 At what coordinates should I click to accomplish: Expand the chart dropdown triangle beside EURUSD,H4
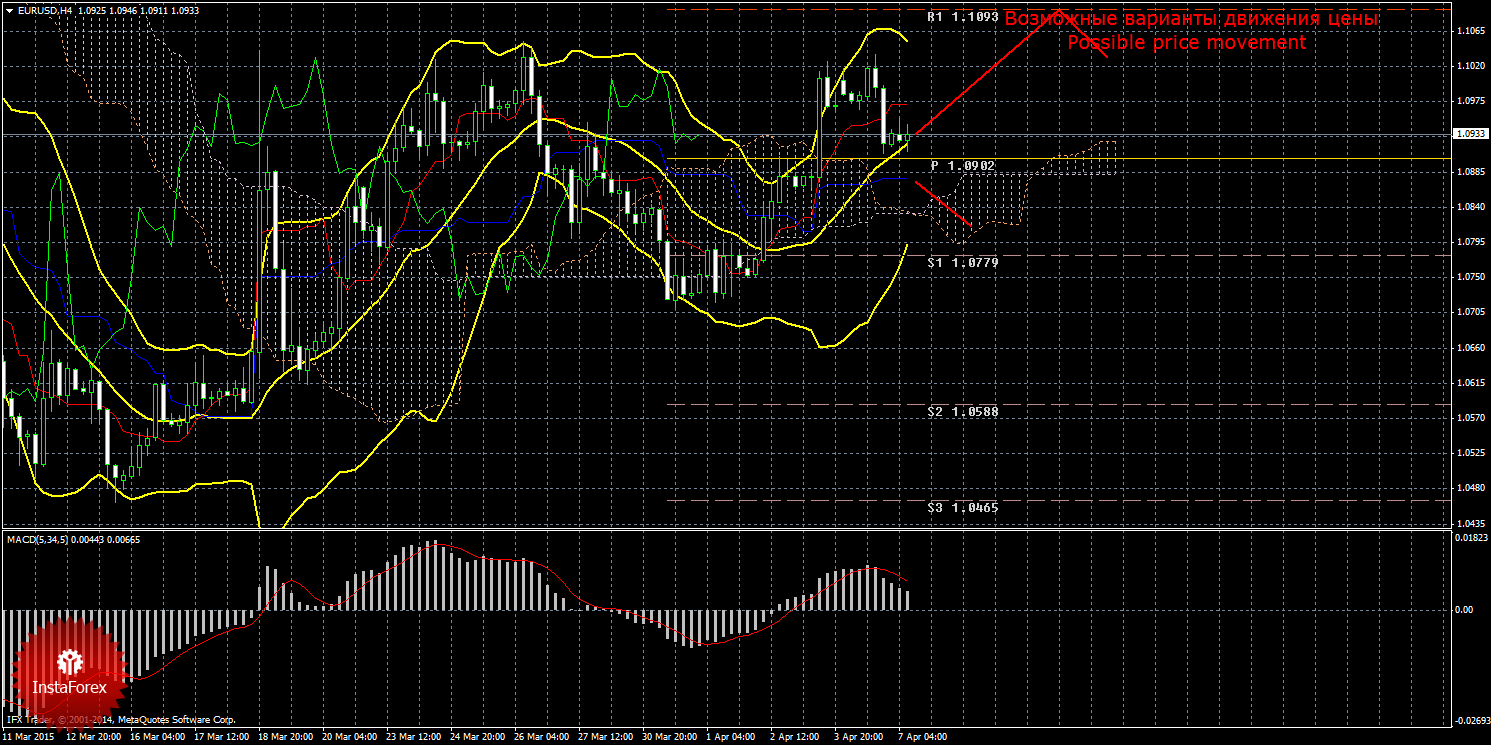point(7,9)
